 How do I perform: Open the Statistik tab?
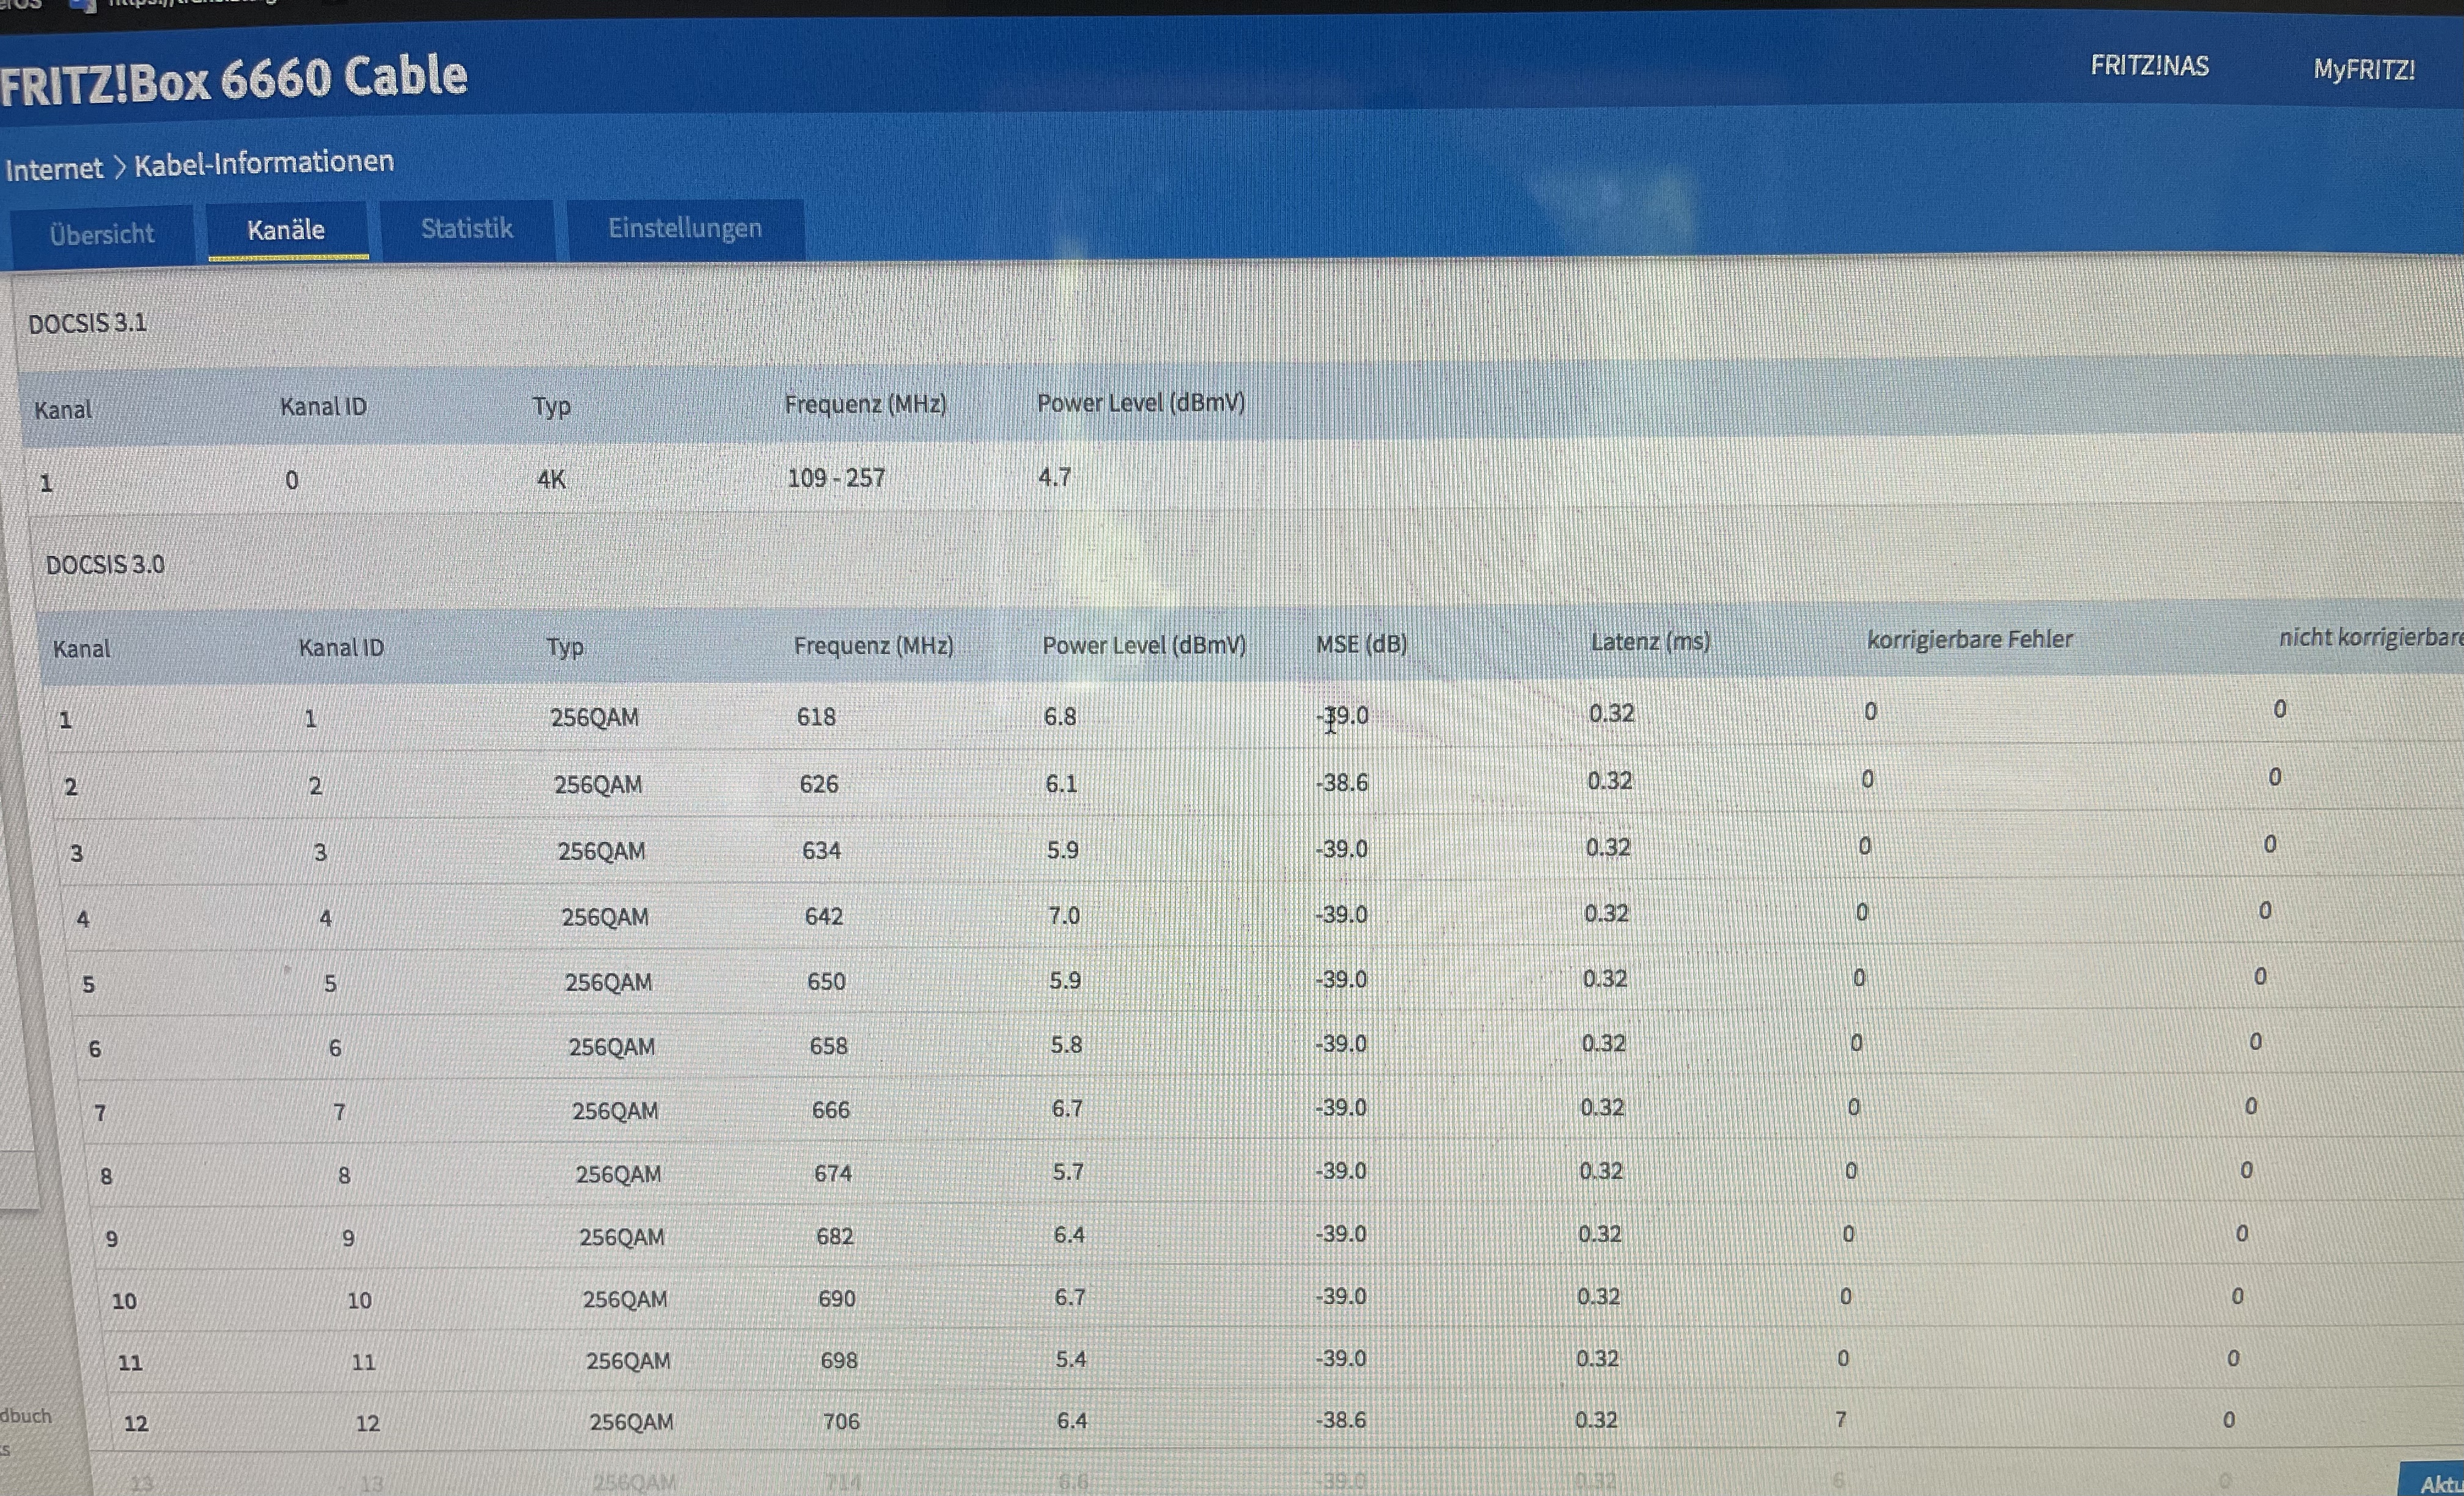coord(466,229)
